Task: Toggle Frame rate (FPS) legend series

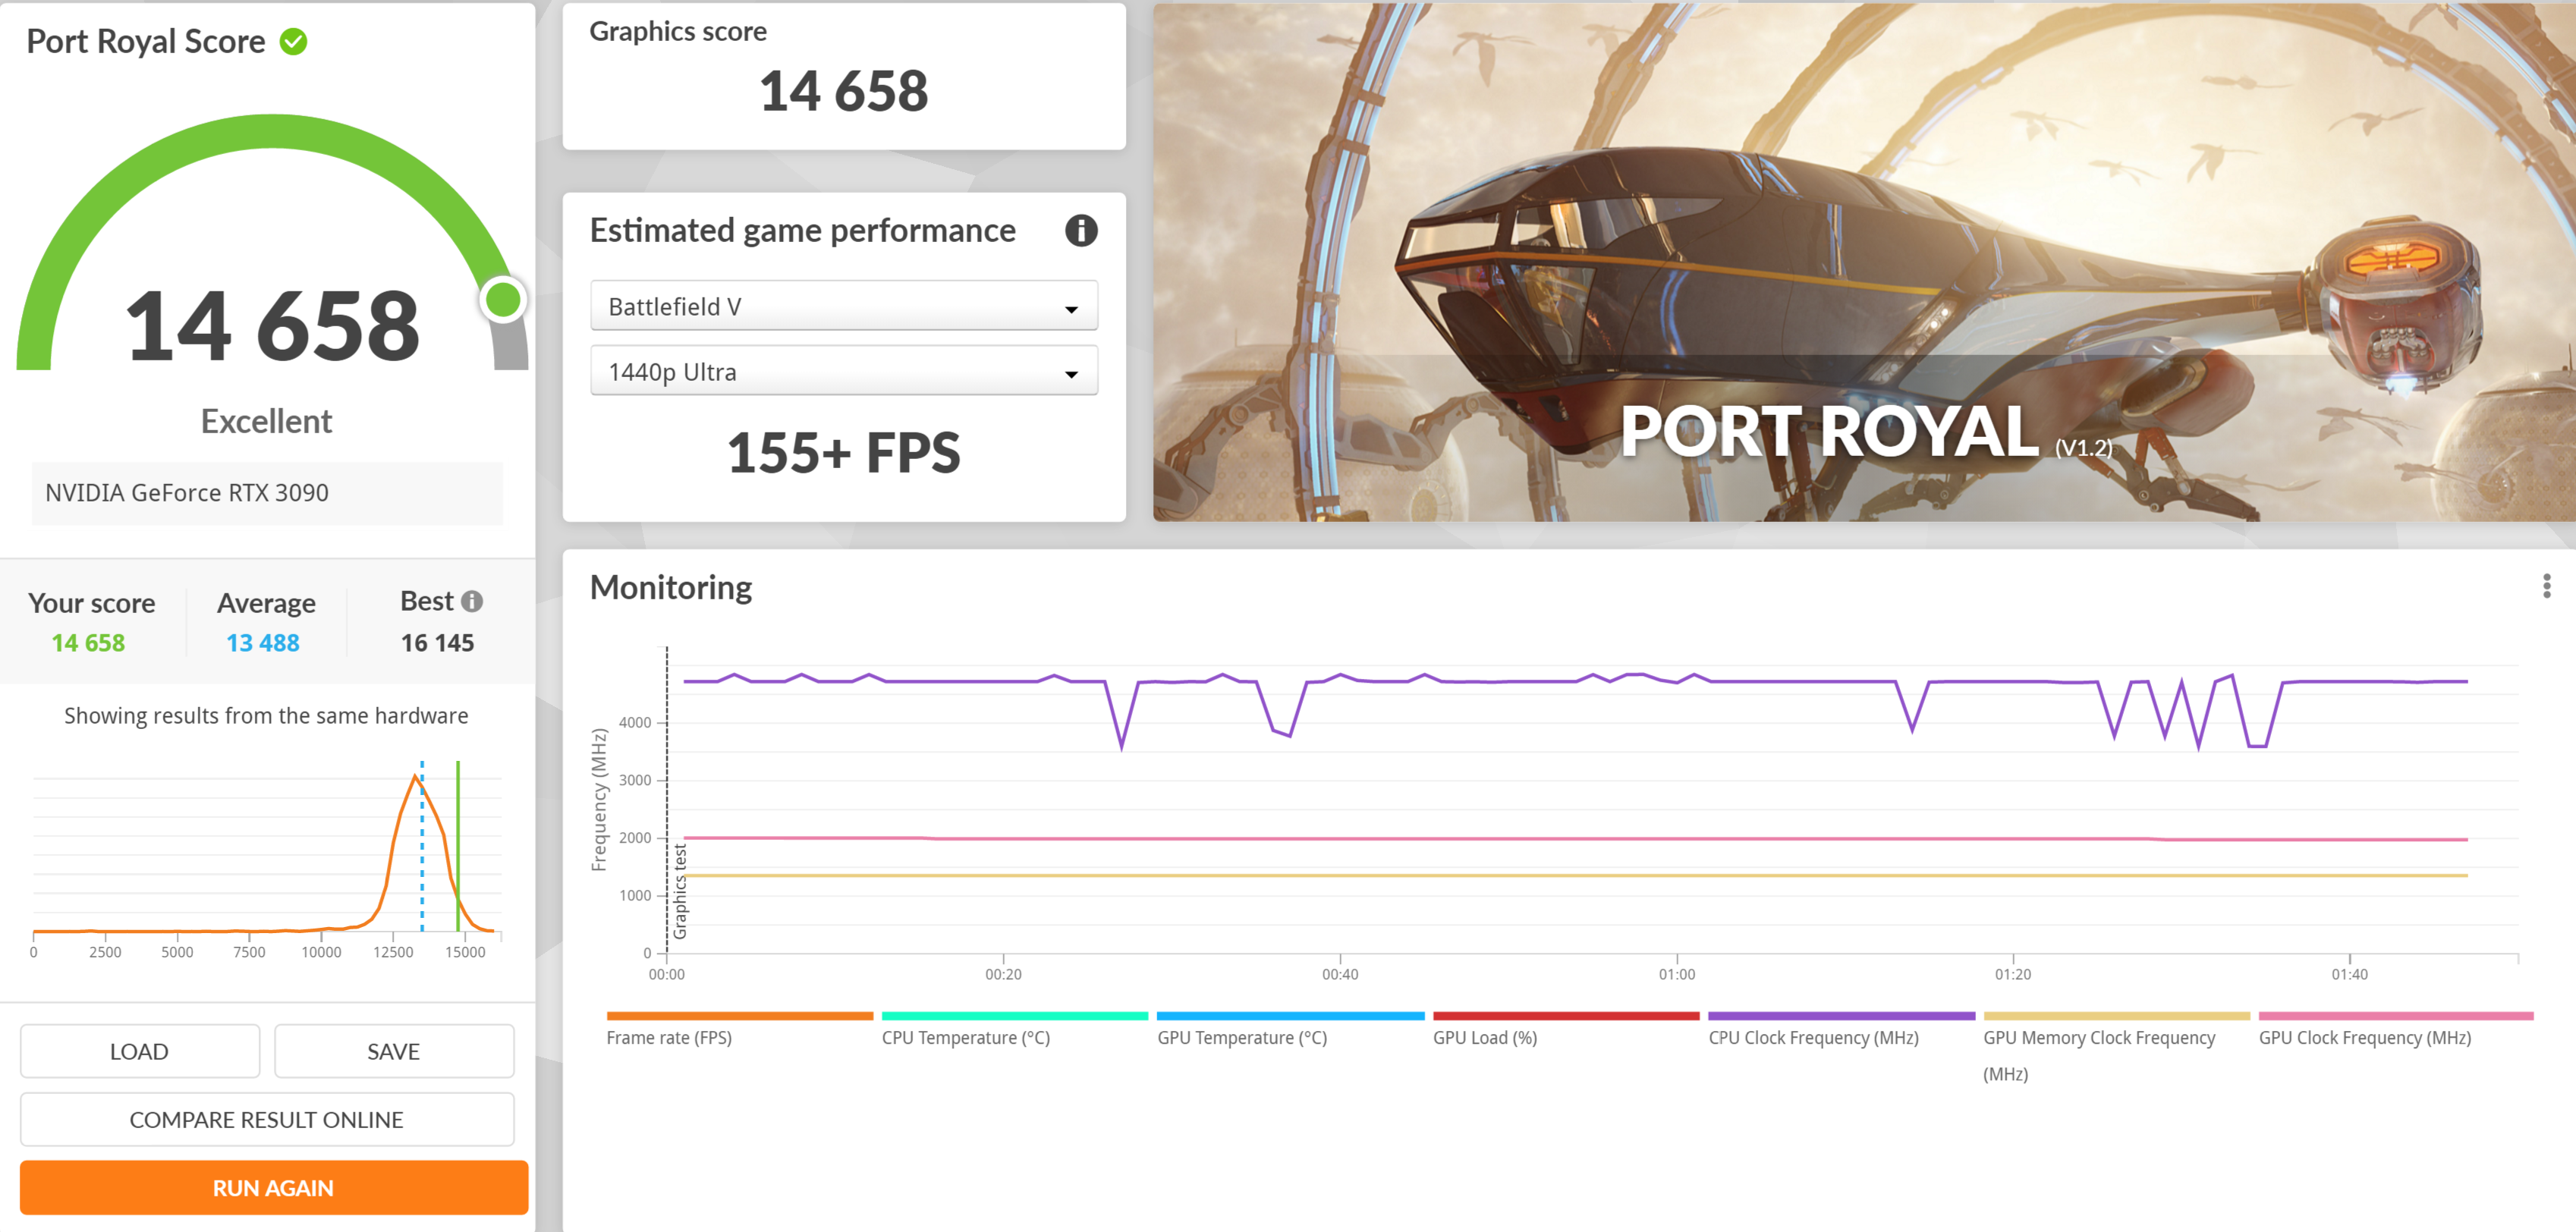Action: tap(668, 1037)
